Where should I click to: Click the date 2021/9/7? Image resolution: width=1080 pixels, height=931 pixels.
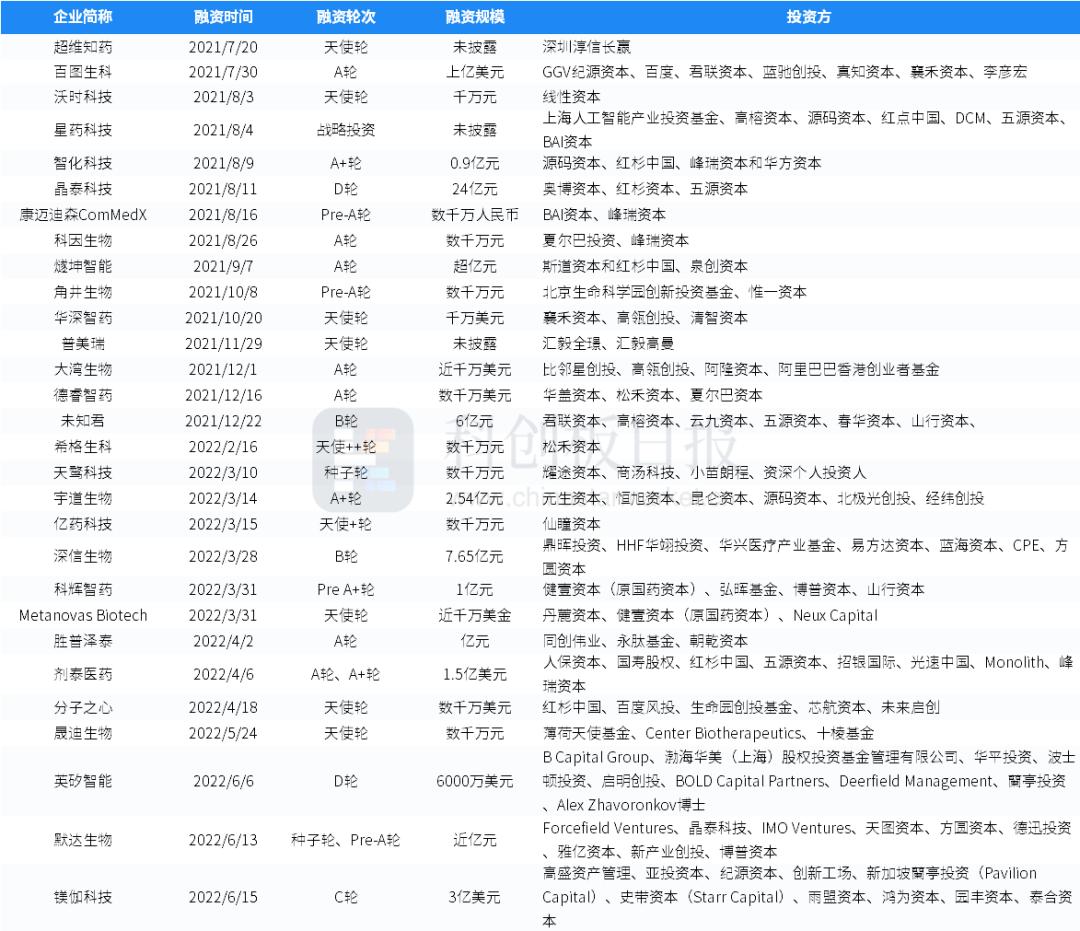click(223, 266)
